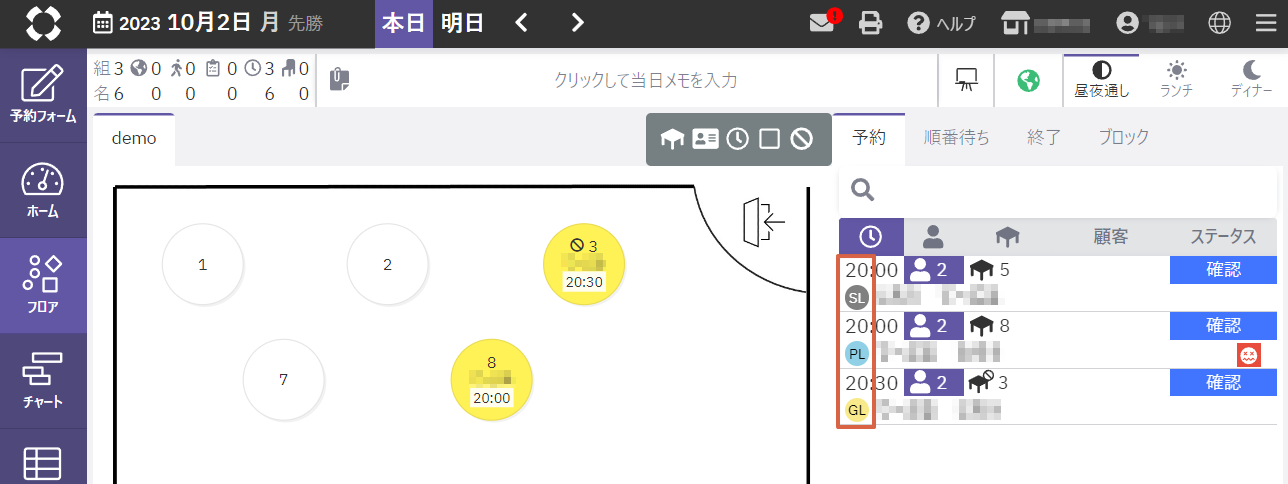Viewport: 1288px width, 484px height.
Task: Go to ホーム in sidebar
Action: (43, 190)
